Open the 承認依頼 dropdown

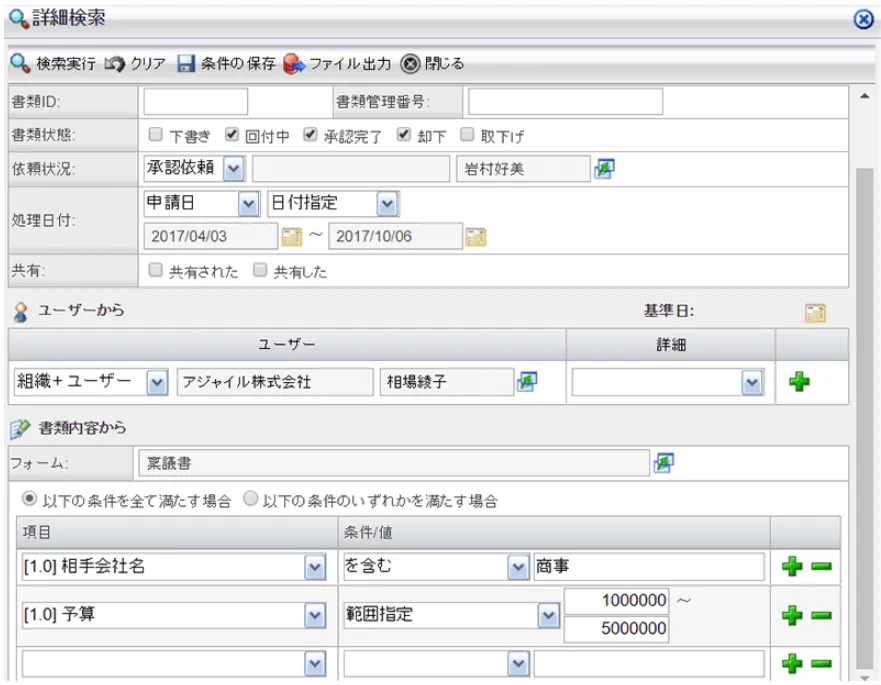coord(233,169)
